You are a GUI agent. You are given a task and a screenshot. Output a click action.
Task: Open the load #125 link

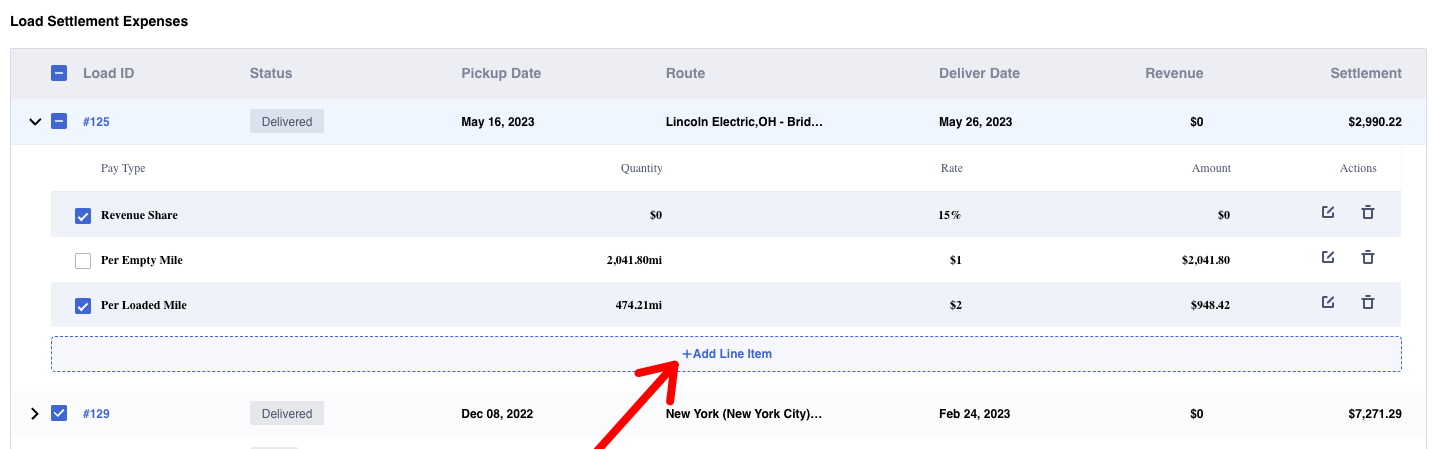(96, 122)
